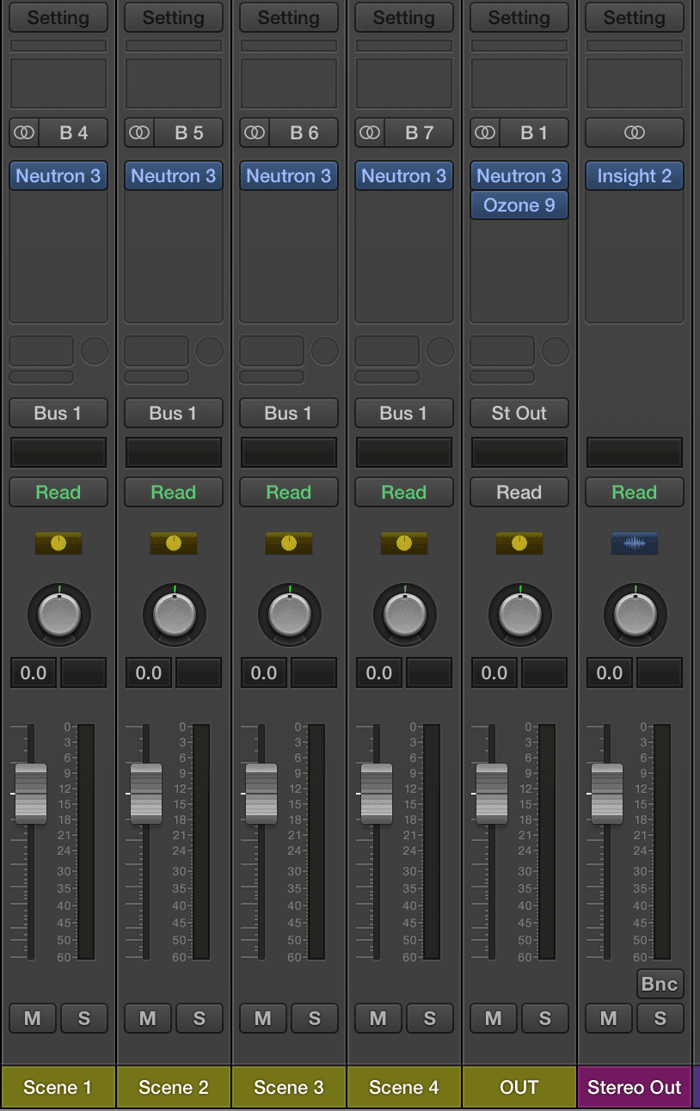The height and width of the screenshot is (1111, 700).
Task: Select the OUT channel name label
Action: (x=519, y=1088)
